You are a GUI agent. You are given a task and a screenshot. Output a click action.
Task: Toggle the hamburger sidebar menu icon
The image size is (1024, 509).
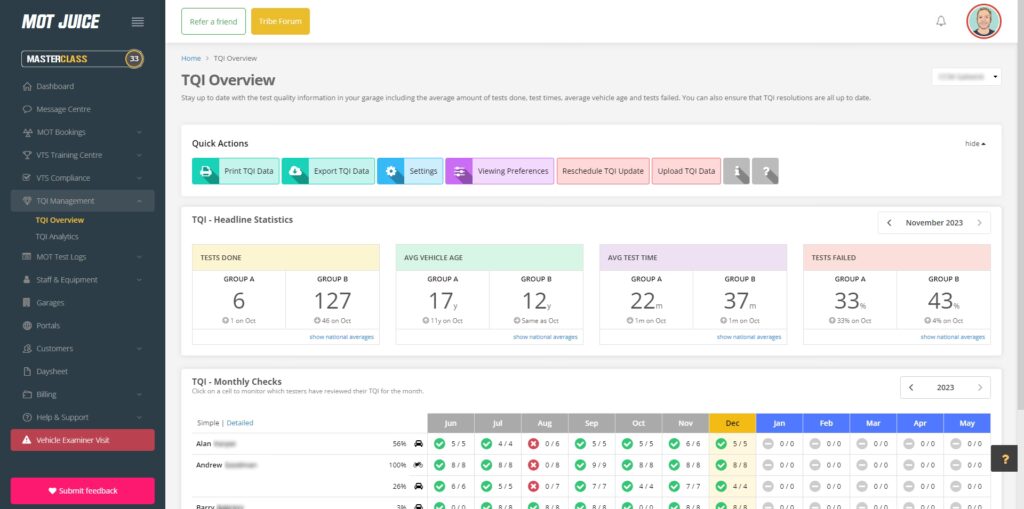tap(138, 22)
